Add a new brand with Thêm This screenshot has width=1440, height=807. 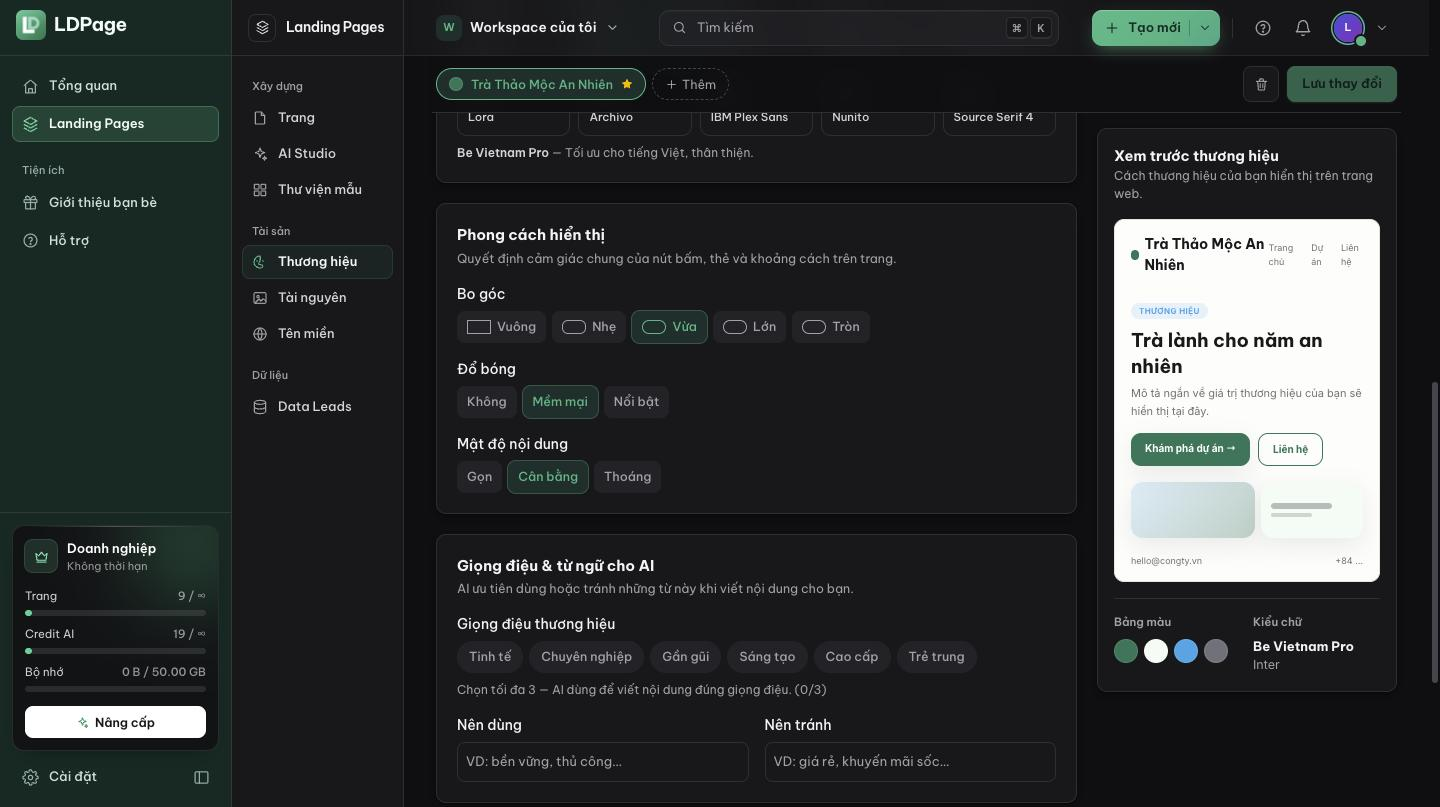pyautogui.click(x=690, y=85)
